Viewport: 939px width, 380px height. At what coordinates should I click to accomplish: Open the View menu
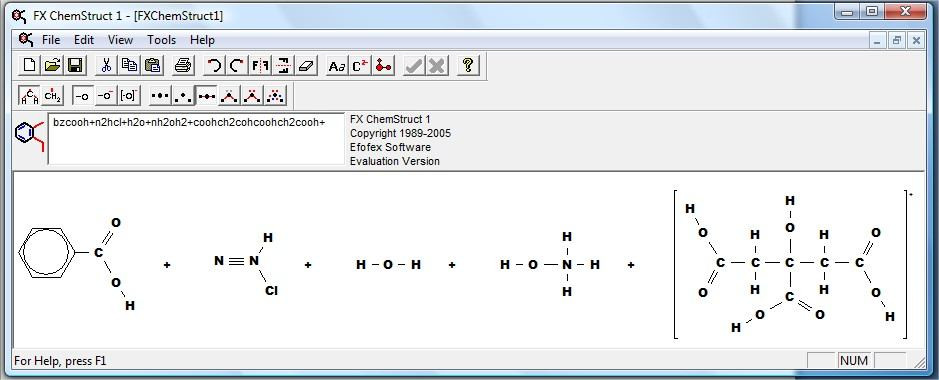120,40
